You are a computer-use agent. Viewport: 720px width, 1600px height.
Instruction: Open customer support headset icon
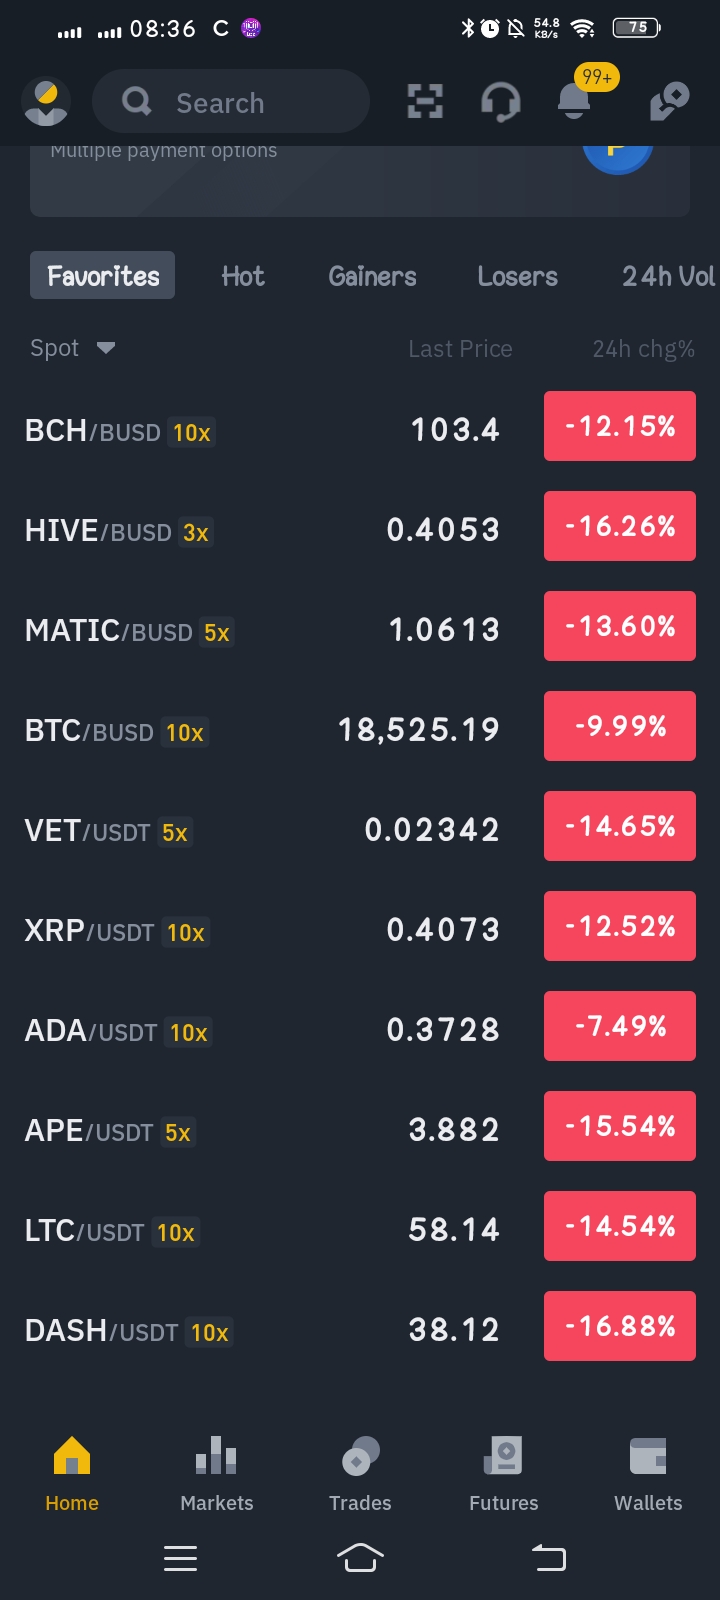[500, 101]
